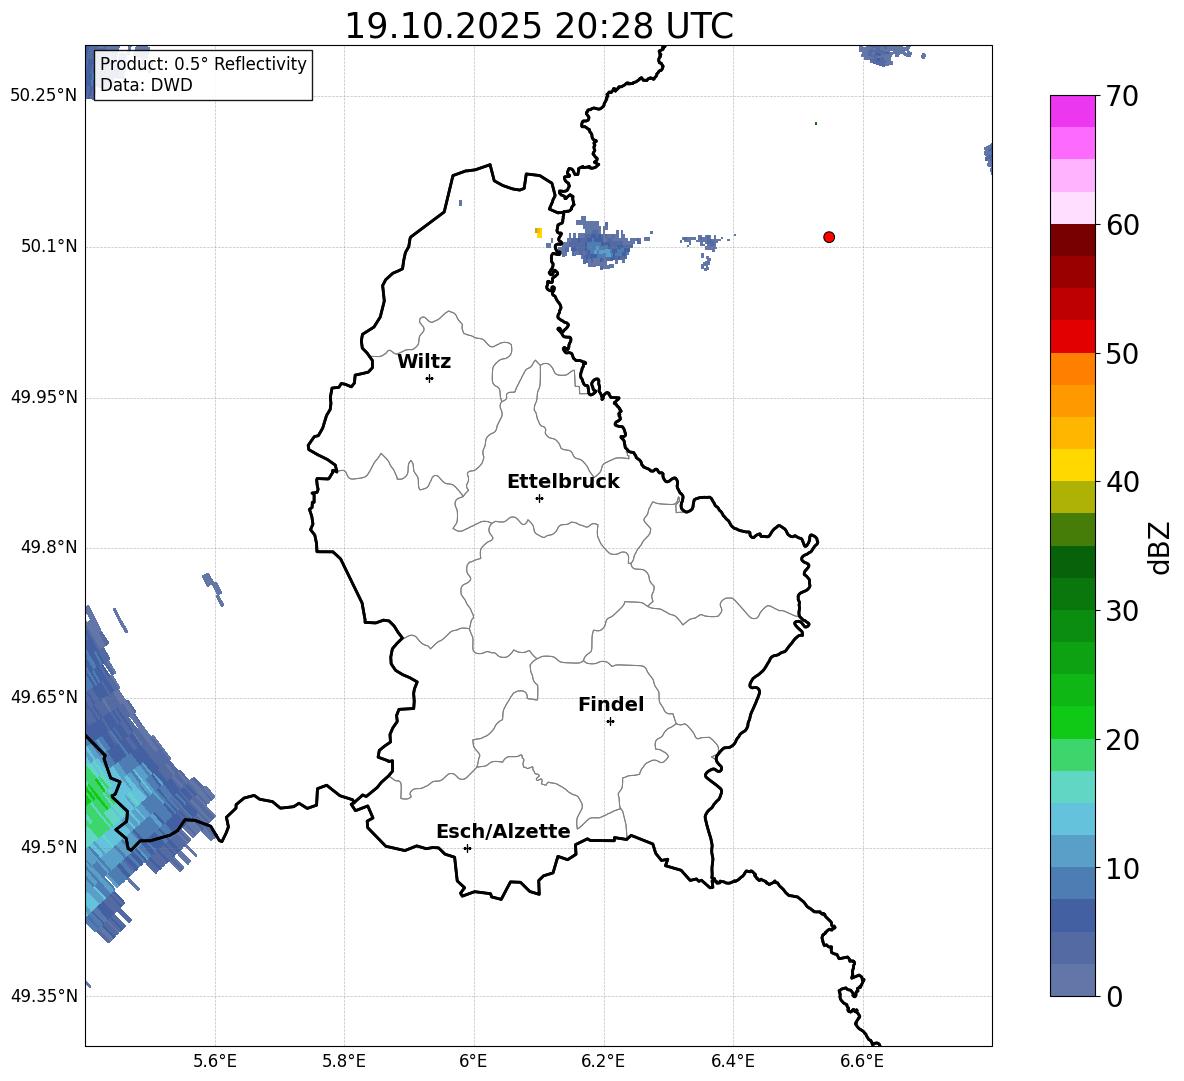Click the magenta swatch at the colorbar top
This screenshot has width=1184, height=1081.
click(1072, 111)
